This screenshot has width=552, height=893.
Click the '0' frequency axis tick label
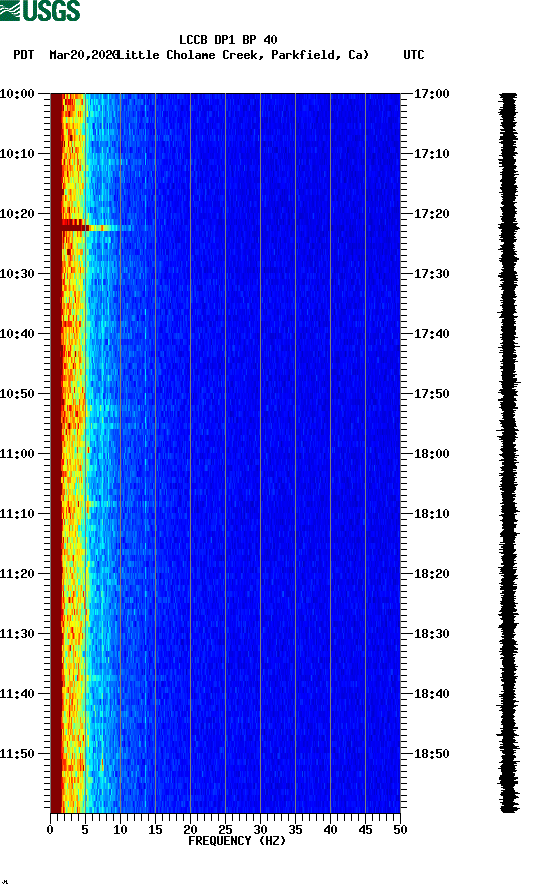tap(50, 830)
